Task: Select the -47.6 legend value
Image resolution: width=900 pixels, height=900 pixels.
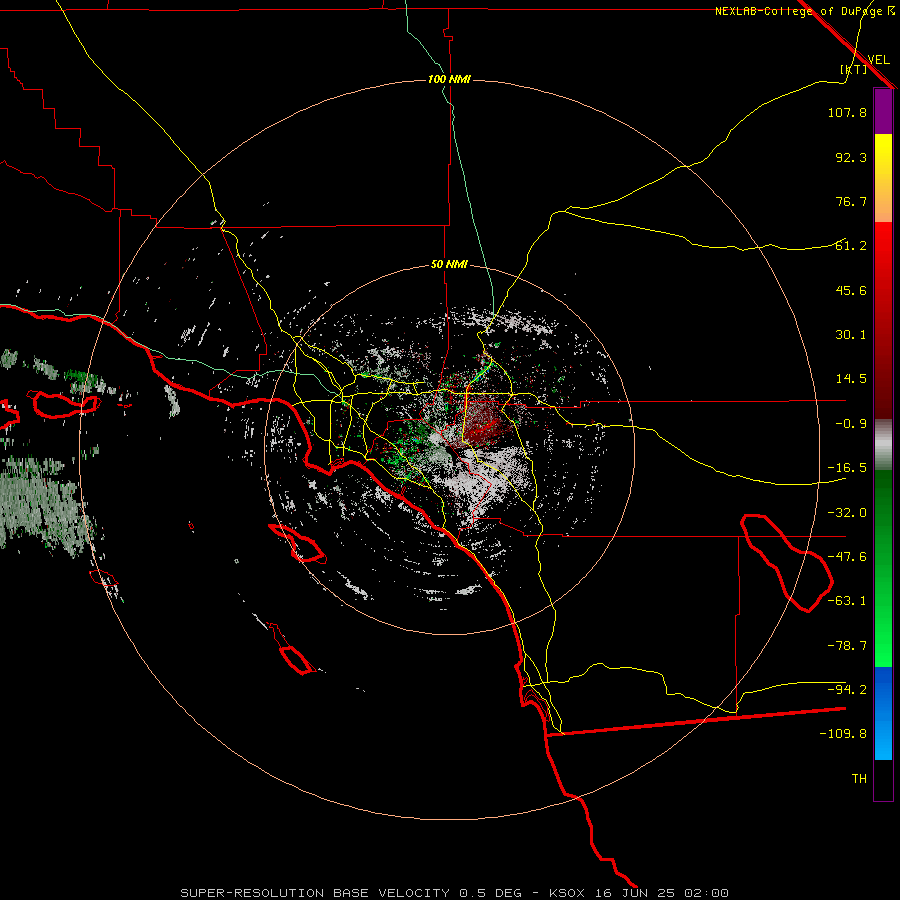Action: tap(847, 557)
